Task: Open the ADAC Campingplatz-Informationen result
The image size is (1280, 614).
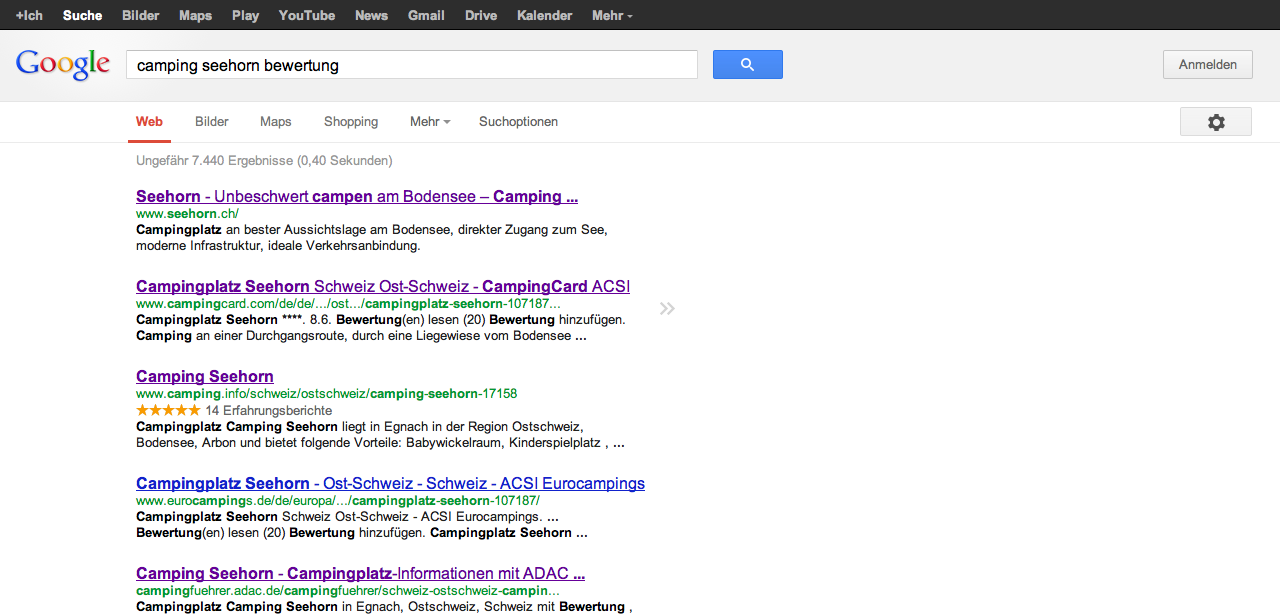Action: [360, 574]
